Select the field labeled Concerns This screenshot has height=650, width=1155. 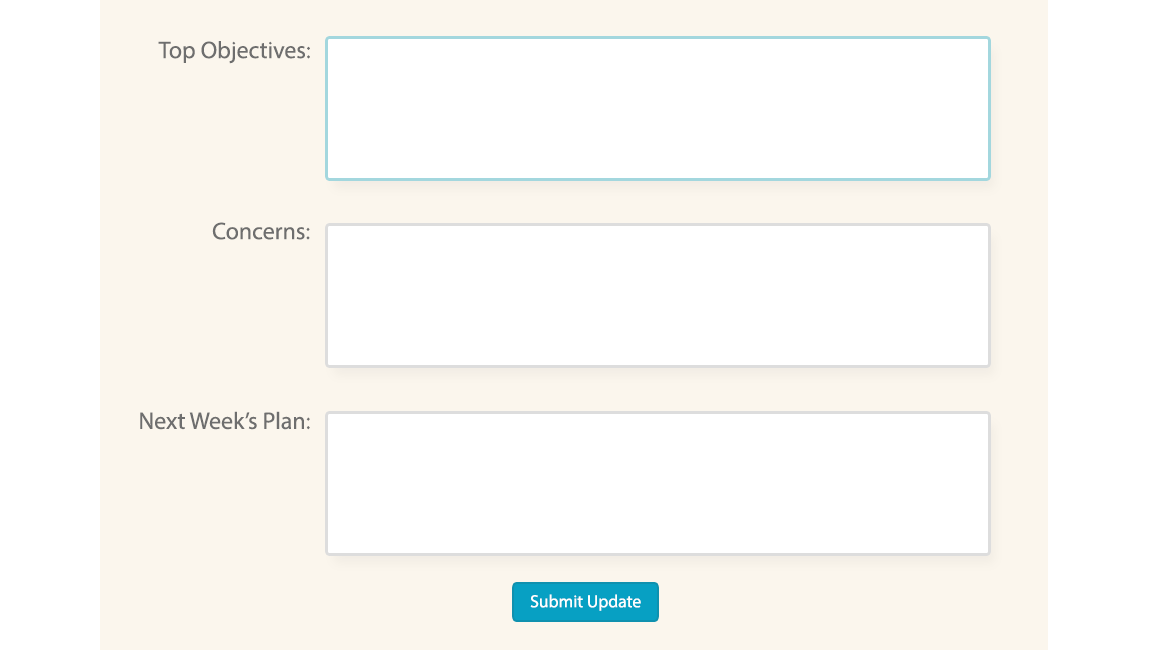pyautogui.click(x=657, y=295)
